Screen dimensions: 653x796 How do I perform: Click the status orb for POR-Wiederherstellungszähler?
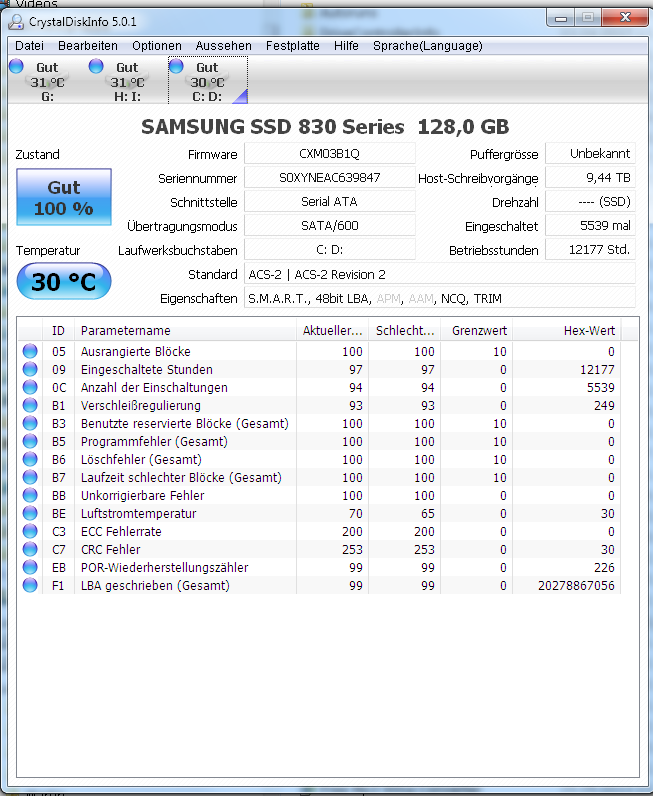(x=30, y=567)
